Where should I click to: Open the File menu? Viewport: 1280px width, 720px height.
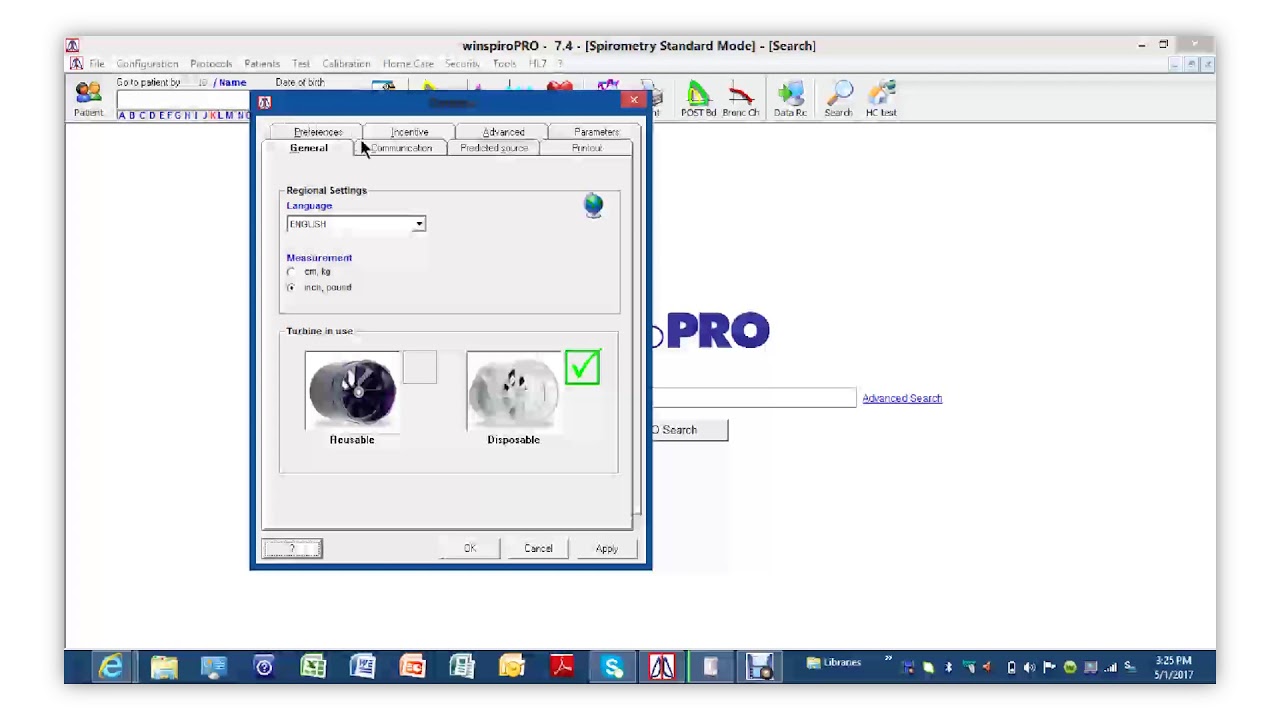(x=97, y=64)
